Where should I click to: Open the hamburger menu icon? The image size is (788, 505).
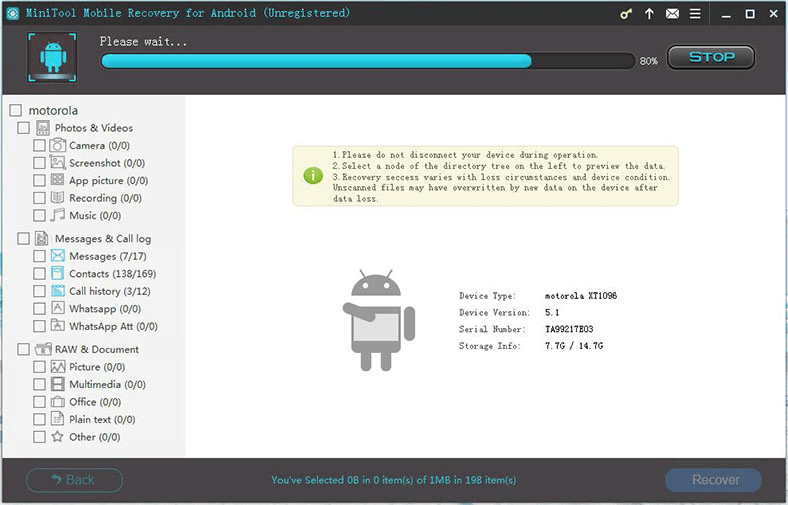[x=695, y=14]
